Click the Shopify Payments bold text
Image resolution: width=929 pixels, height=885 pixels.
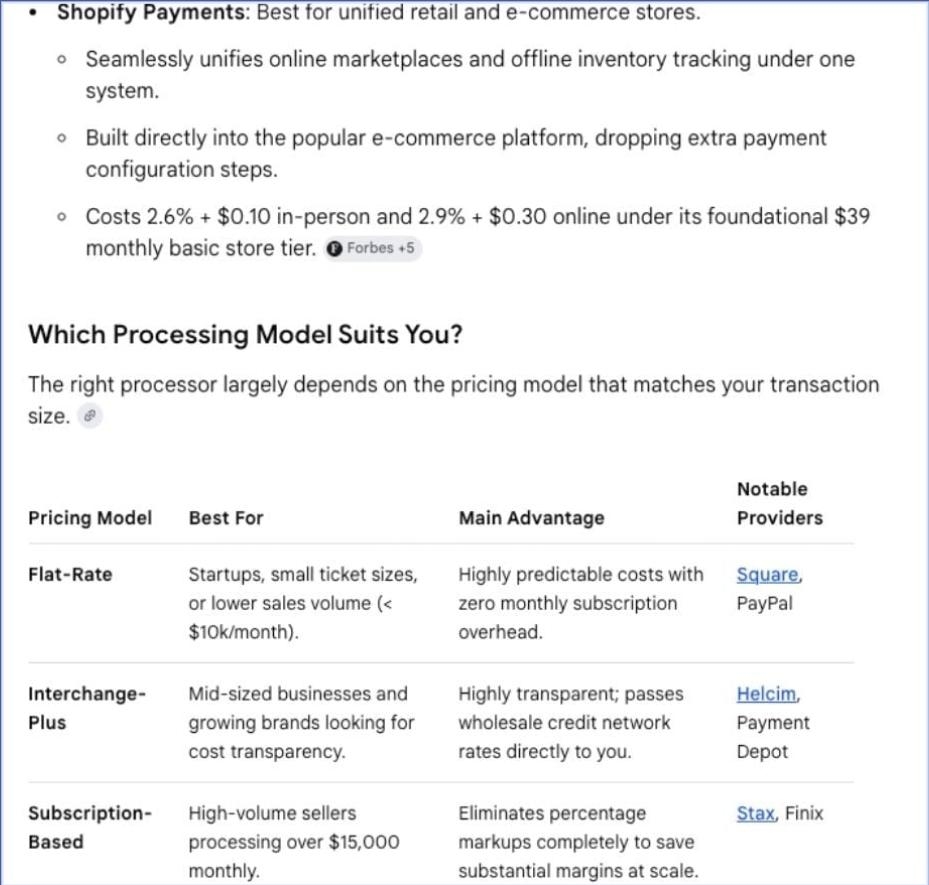tap(153, 12)
